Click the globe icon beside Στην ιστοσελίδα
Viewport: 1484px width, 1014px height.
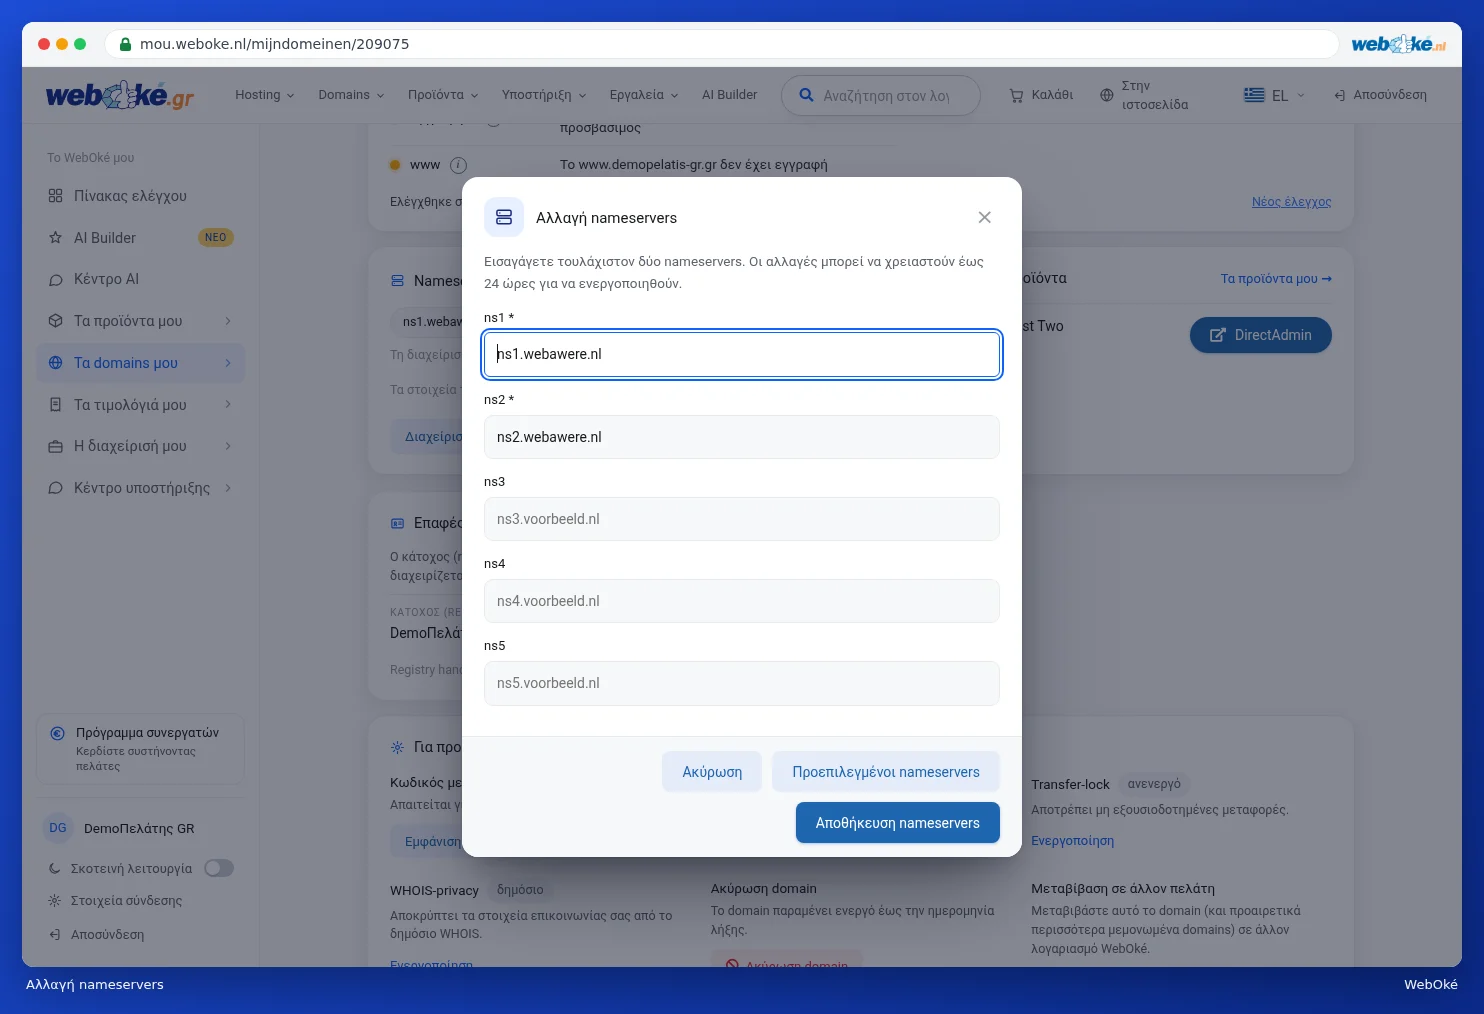[x=1106, y=96]
